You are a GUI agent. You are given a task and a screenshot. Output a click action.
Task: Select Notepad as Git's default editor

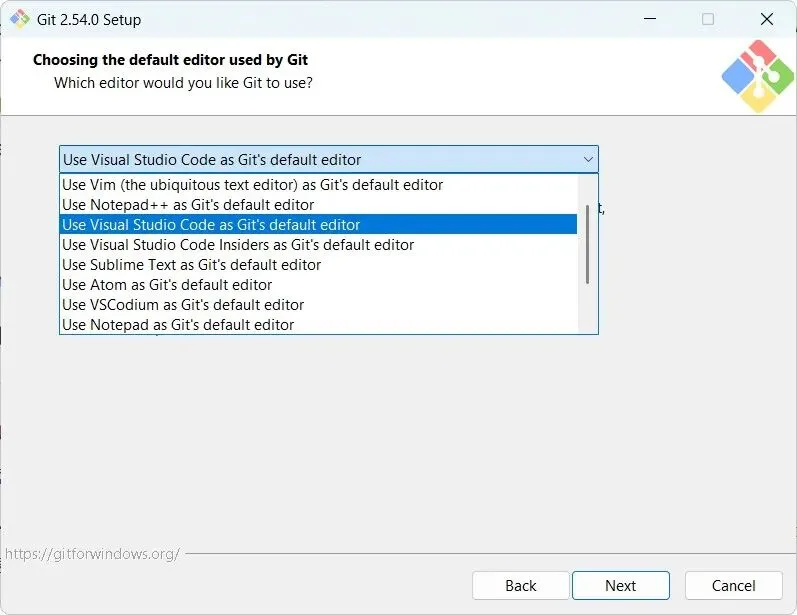(x=318, y=325)
